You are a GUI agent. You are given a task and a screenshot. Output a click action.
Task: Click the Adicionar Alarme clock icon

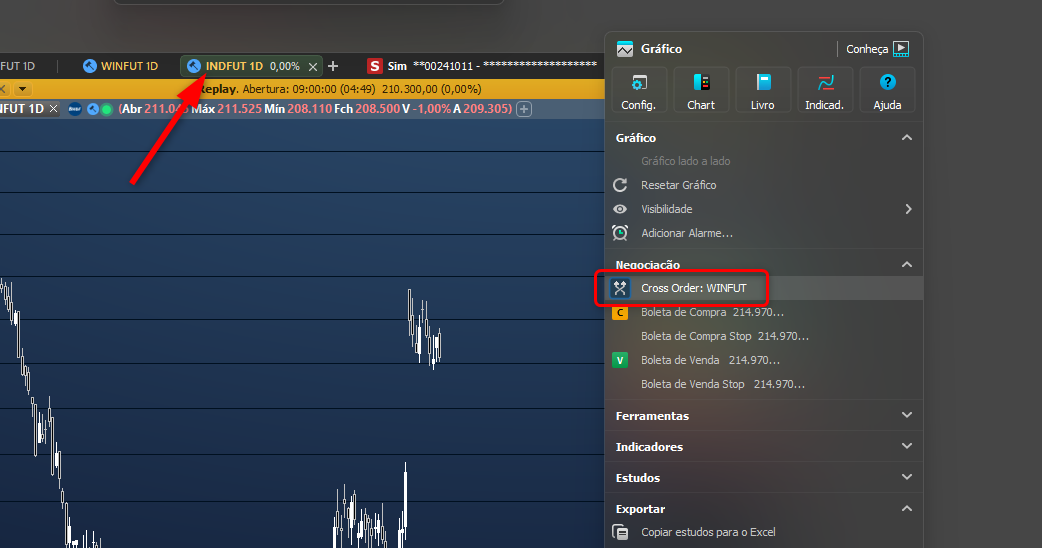click(620, 233)
